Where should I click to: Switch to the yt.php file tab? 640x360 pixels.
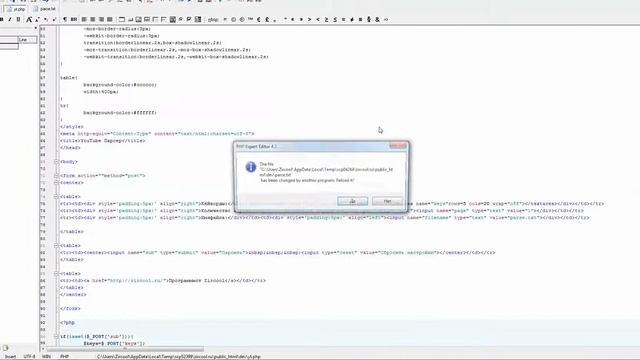pyautogui.click(x=16, y=9)
